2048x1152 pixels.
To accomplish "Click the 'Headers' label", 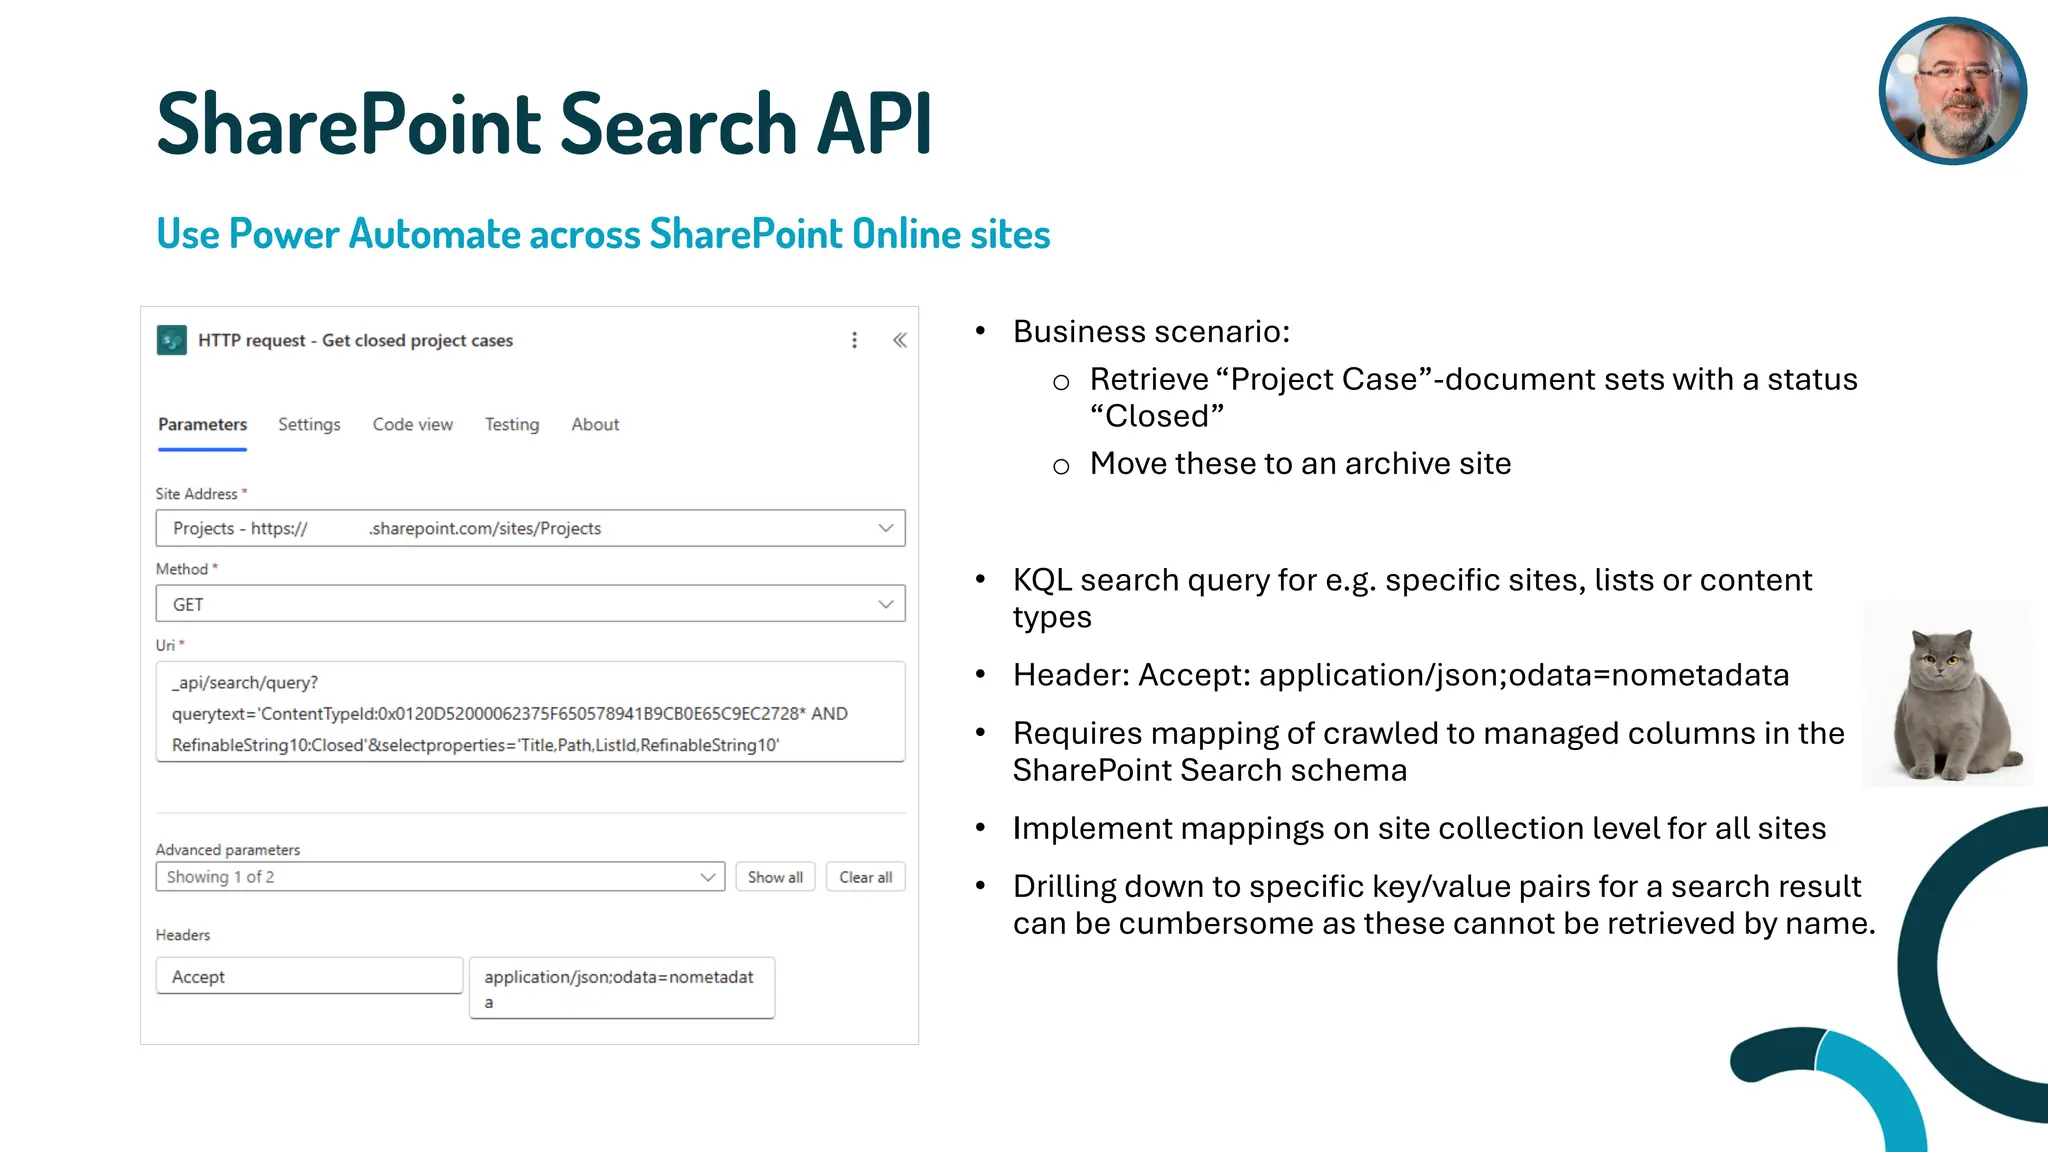I will pos(183,935).
